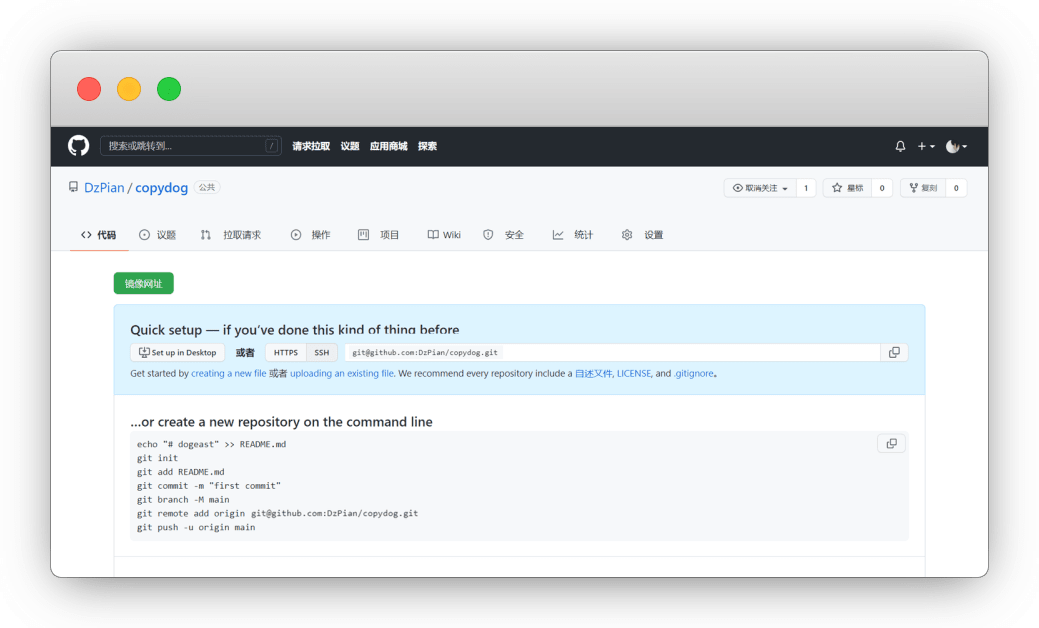Open the notification bell
This screenshot has height=628, width=1039.
pyautogui.click(x=899, y=146)
